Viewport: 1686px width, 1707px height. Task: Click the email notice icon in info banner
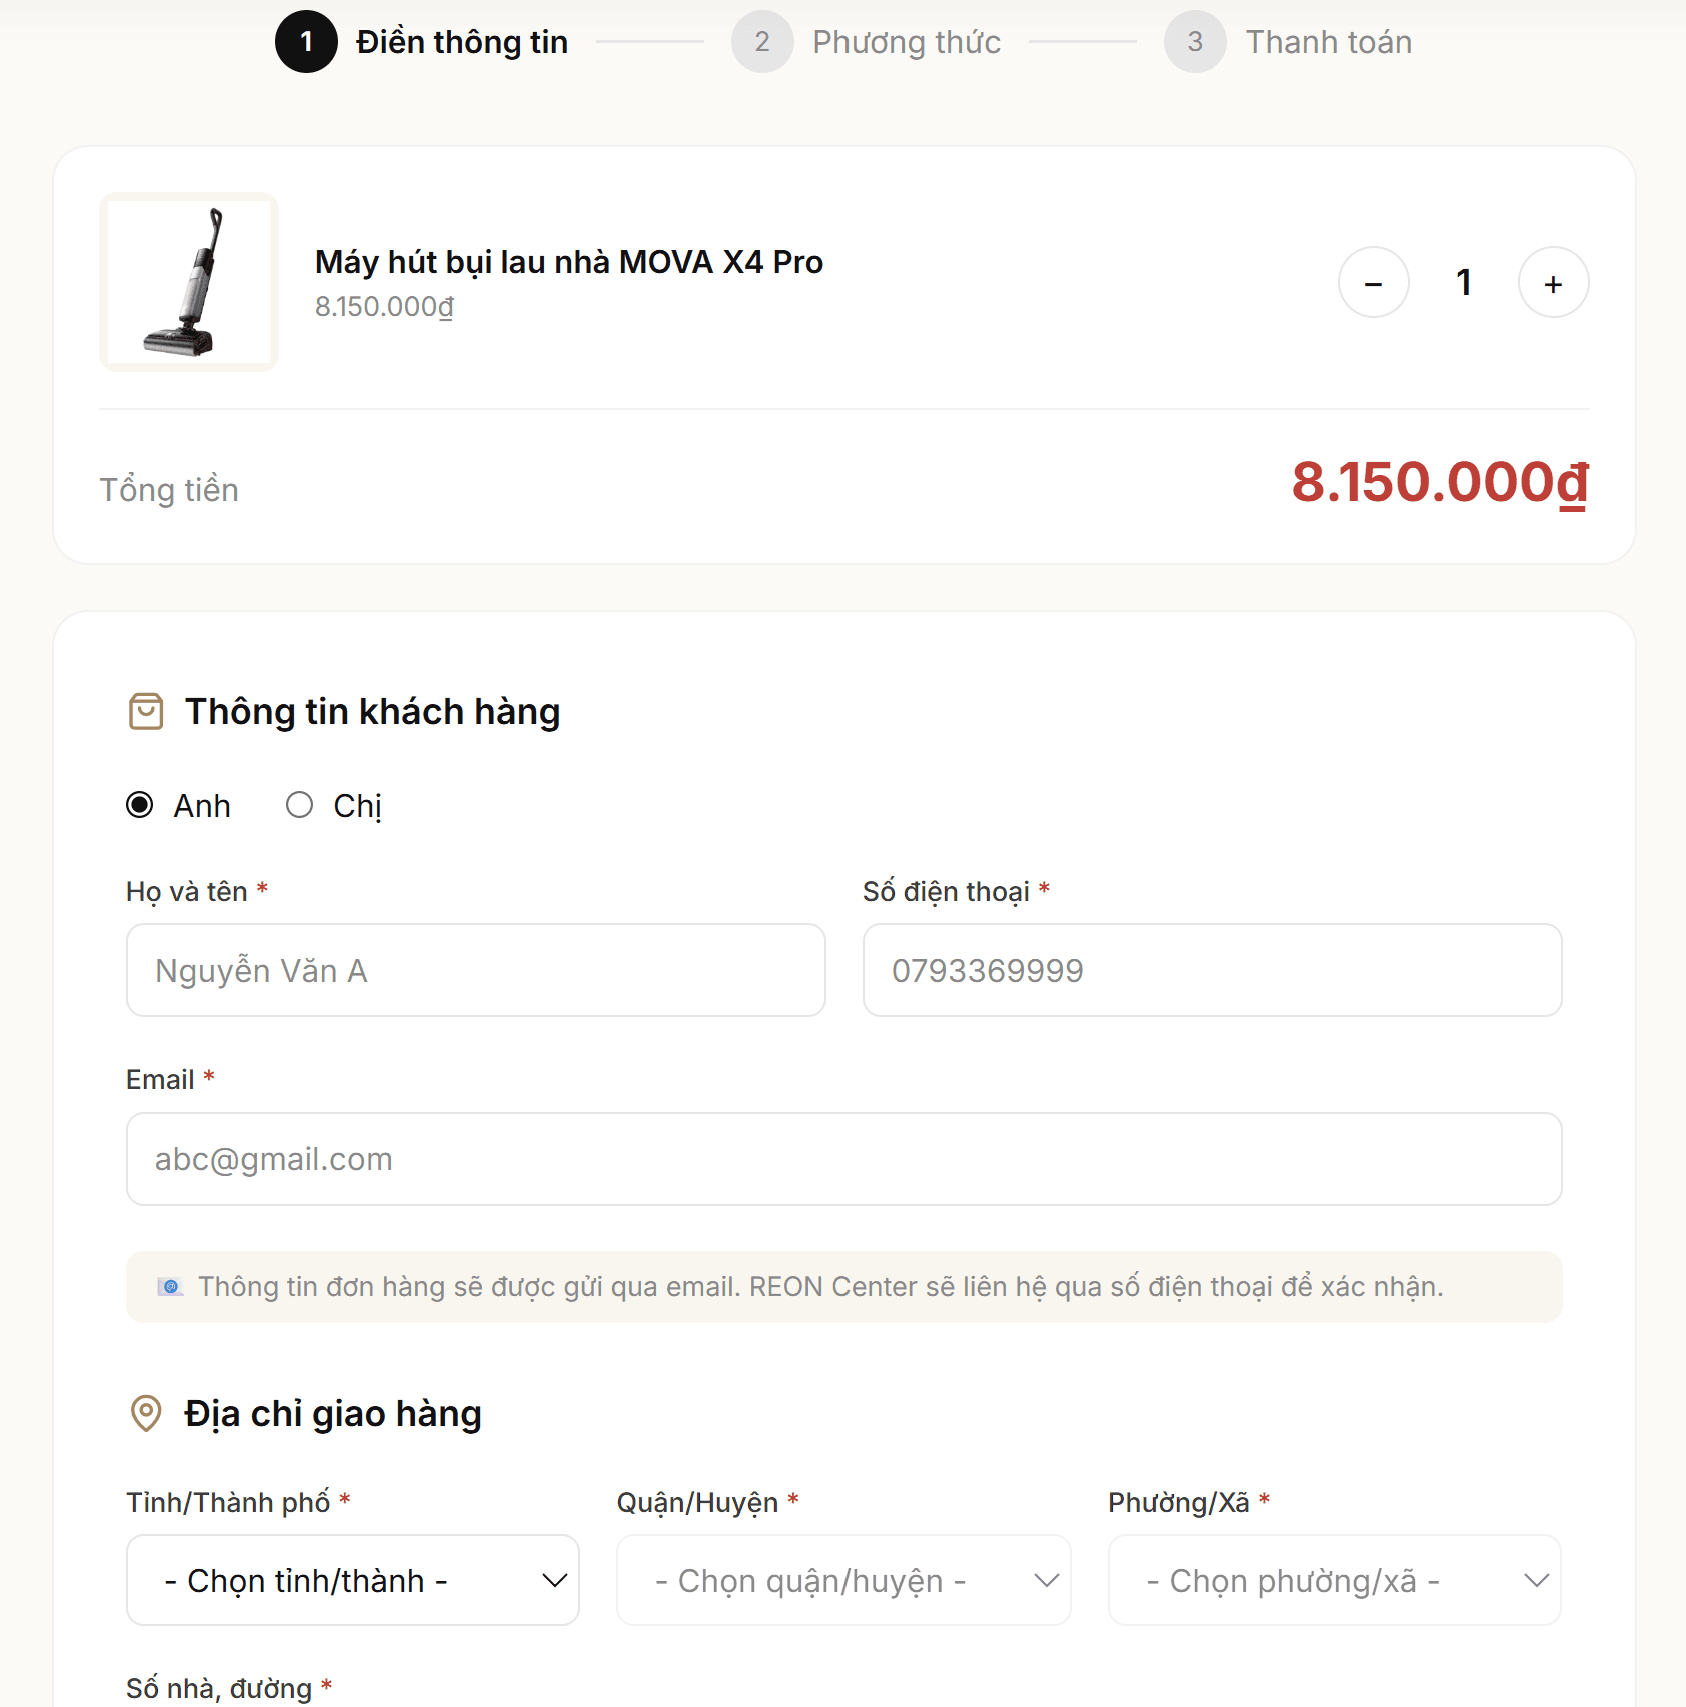[170, 1287]
